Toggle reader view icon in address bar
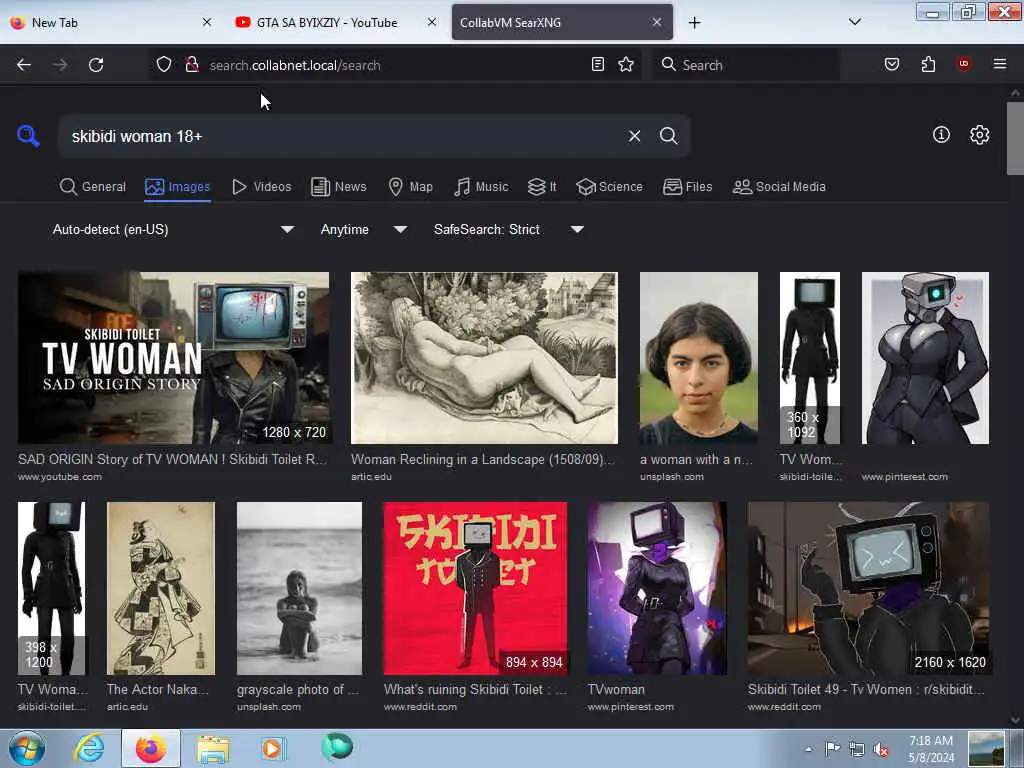Viewport: 1024px width, 768px height. click(x=598, y=64)
